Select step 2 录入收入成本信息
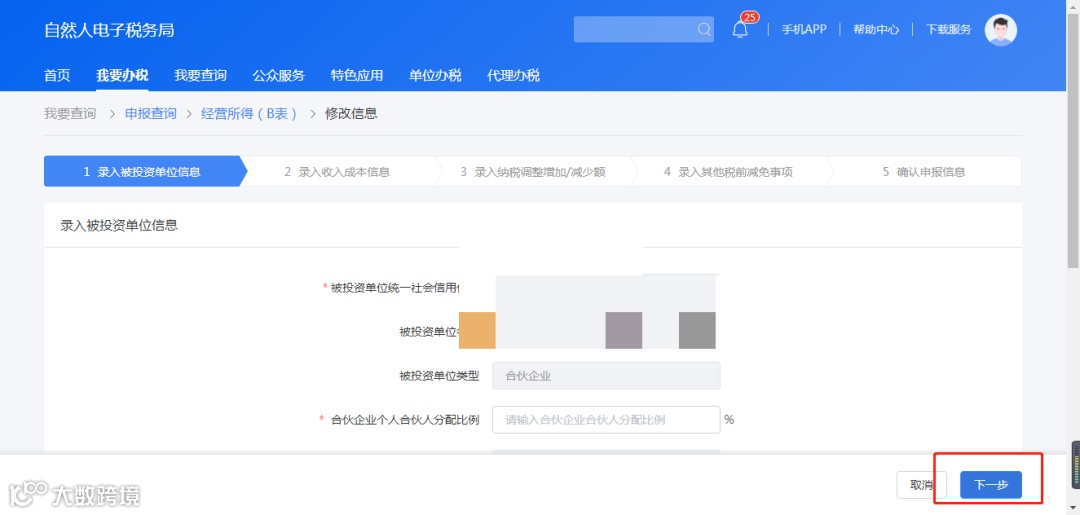1080x515 pixels. [x=337, y=171]
